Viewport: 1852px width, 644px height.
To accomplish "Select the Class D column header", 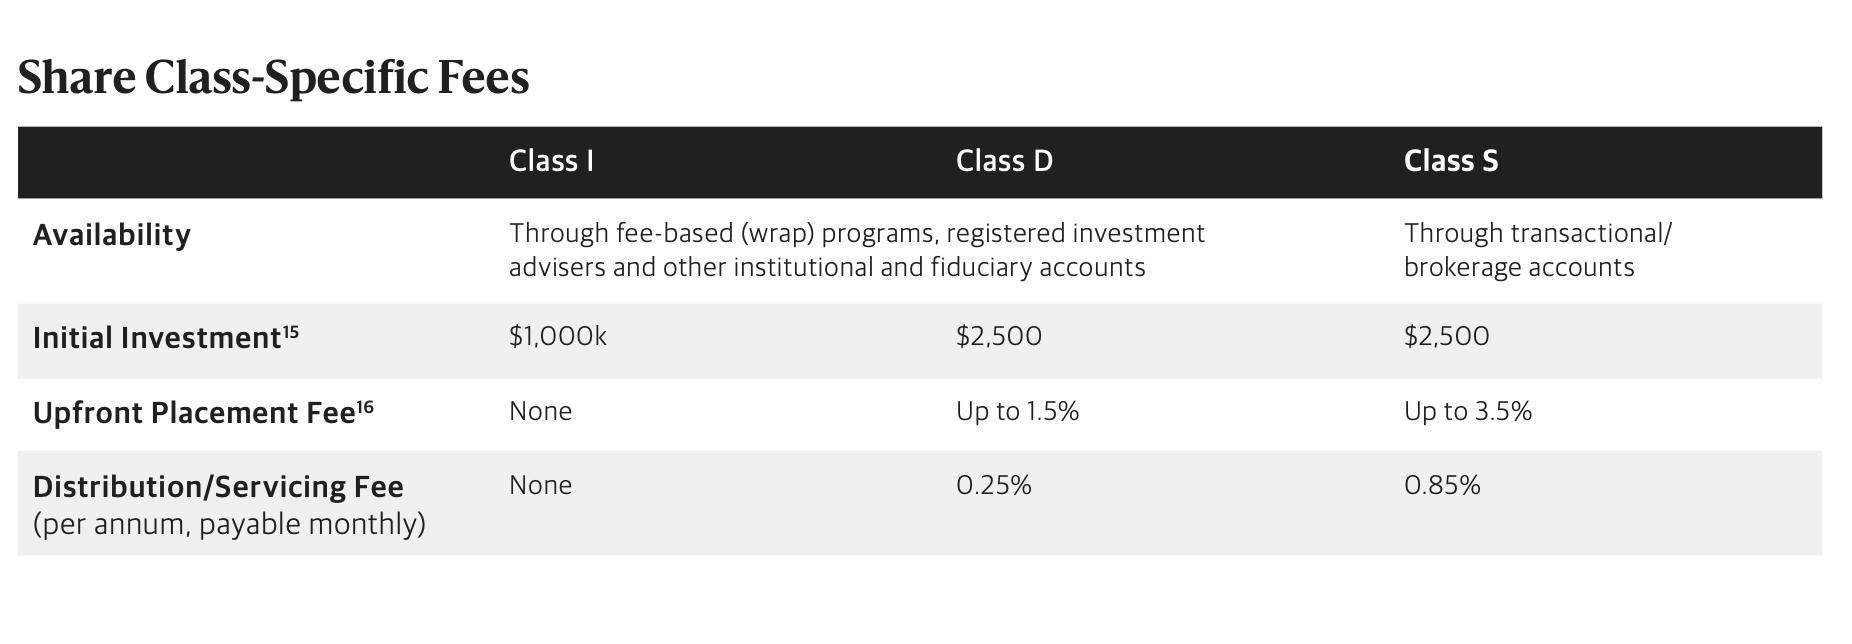I will click(x=1004, y=161).
